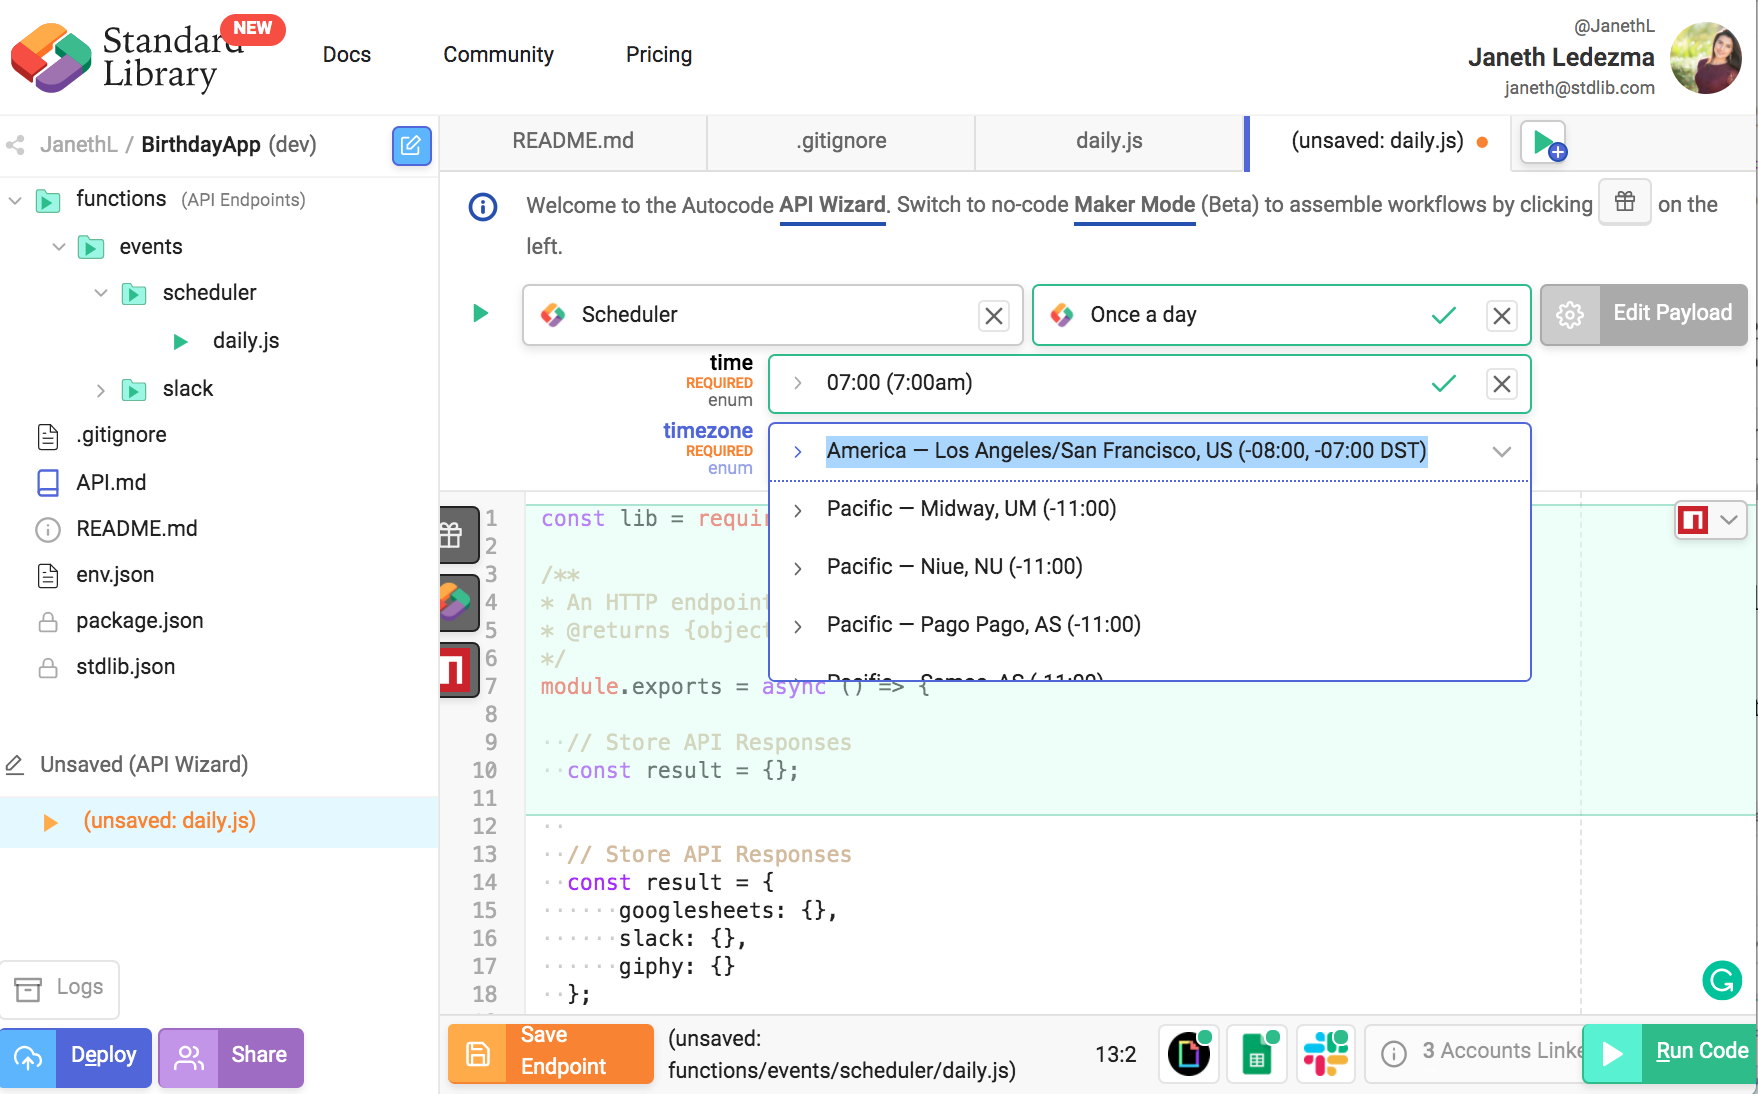Viewport: 1758px width, 1094px height.
Task: Open package.json file
Action: pyautogui.click(x=139, y=622)
